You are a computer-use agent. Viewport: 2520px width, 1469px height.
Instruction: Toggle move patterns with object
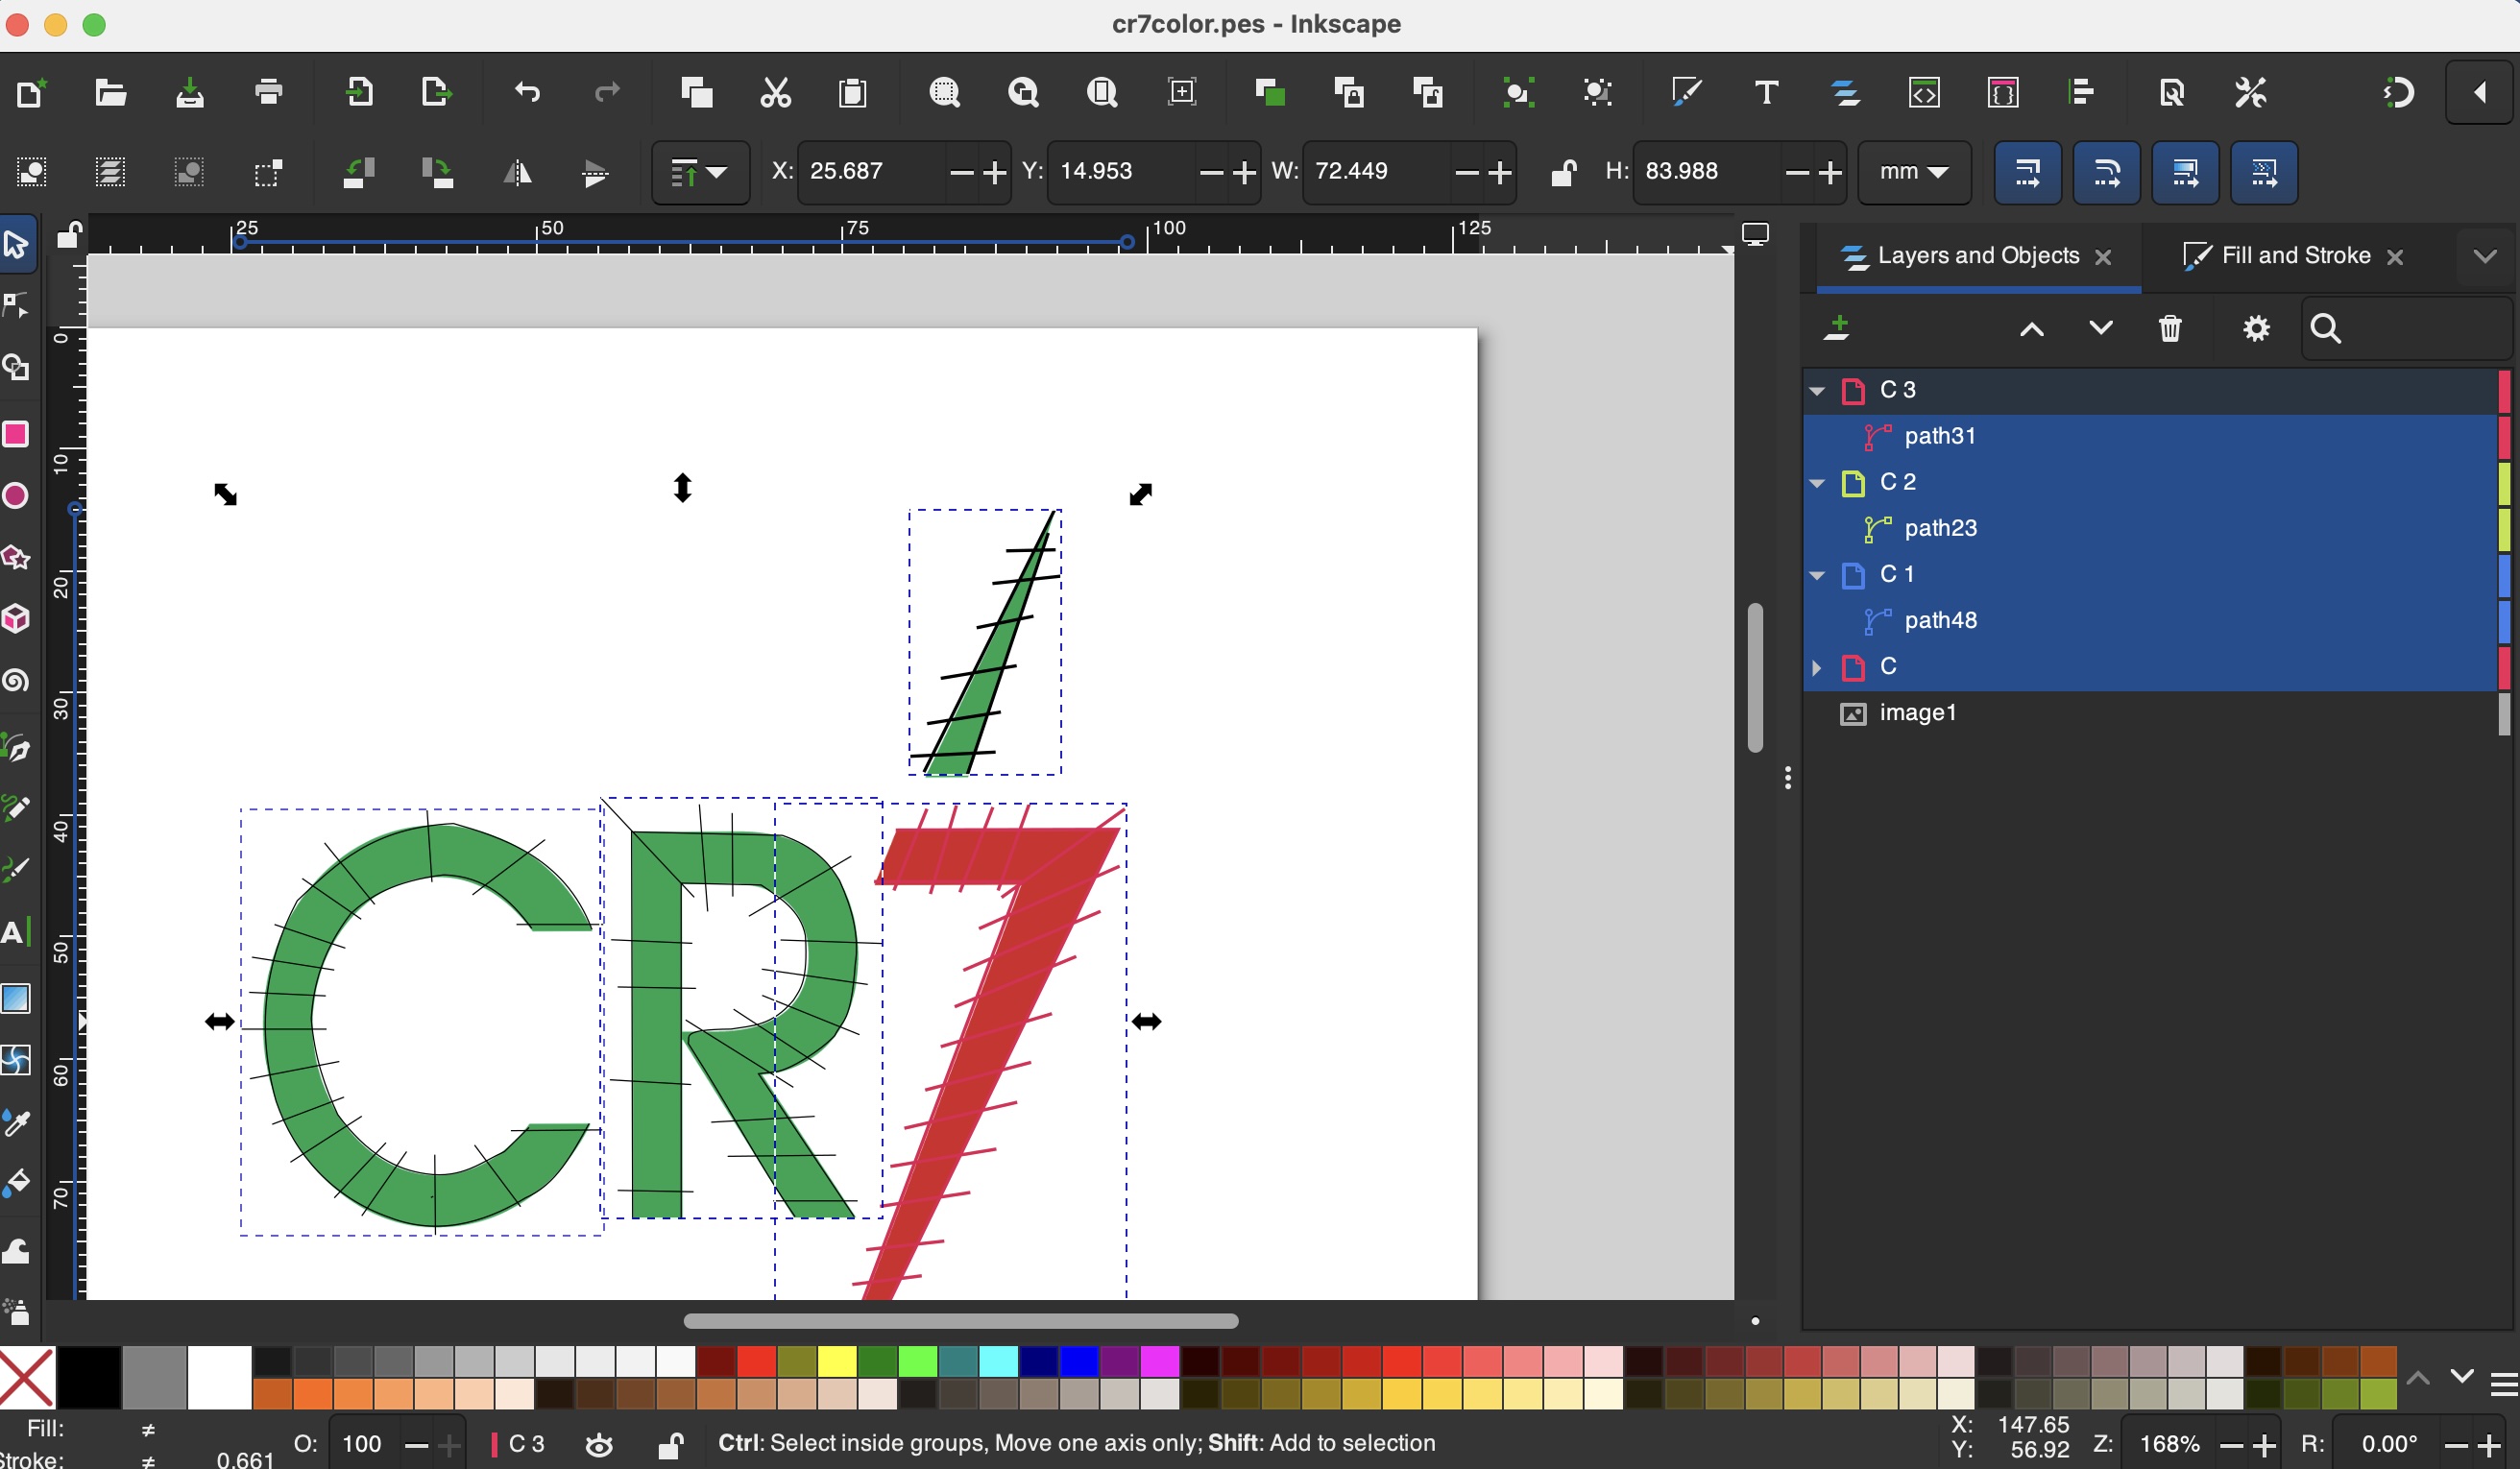pyautogui.click(x=2264, y=173)
